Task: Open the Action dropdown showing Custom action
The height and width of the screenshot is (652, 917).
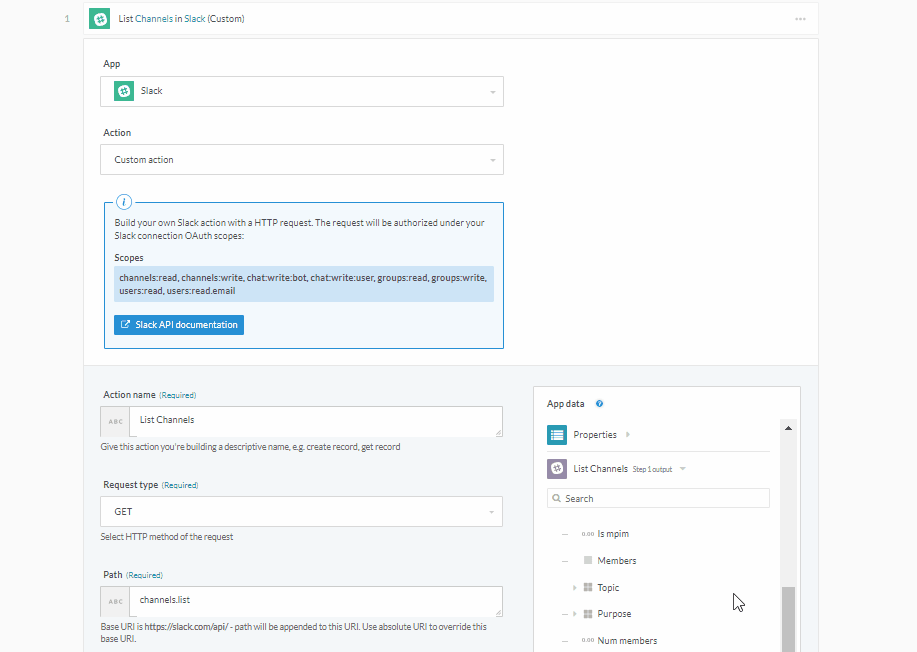Action: pos(491,159)
